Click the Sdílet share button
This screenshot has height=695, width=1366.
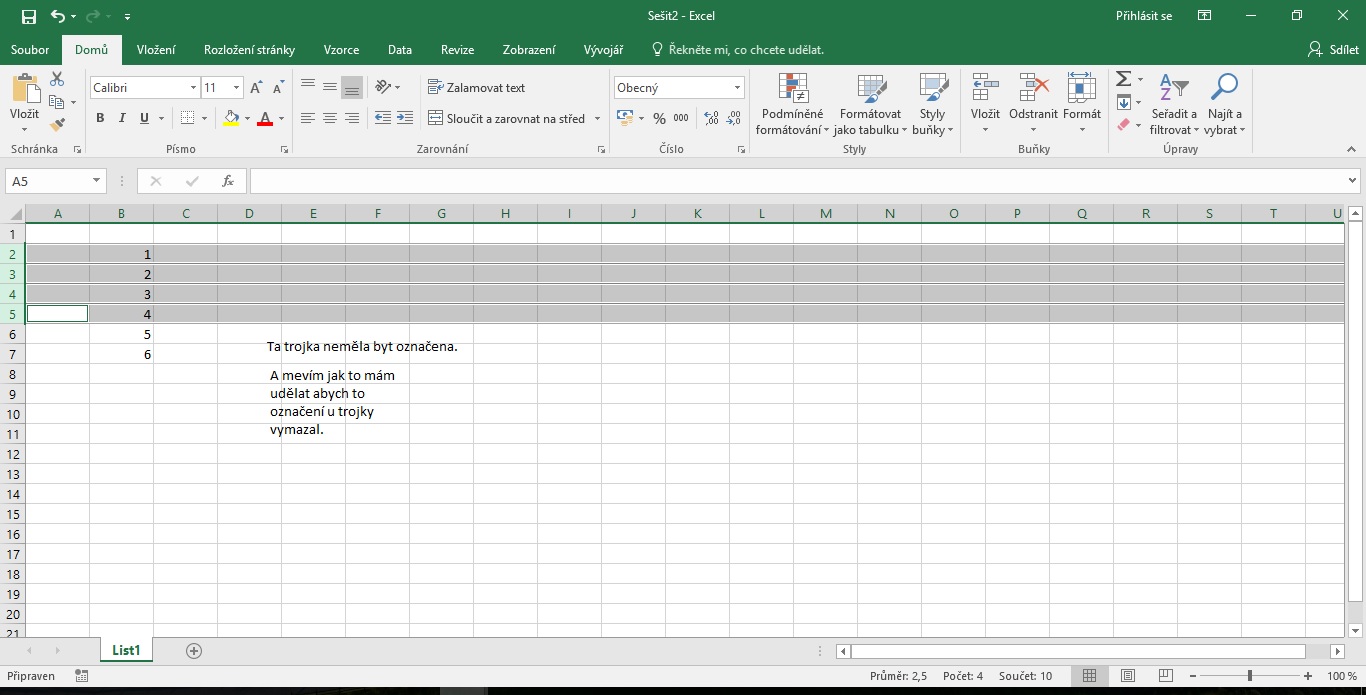click(1332, 50)
